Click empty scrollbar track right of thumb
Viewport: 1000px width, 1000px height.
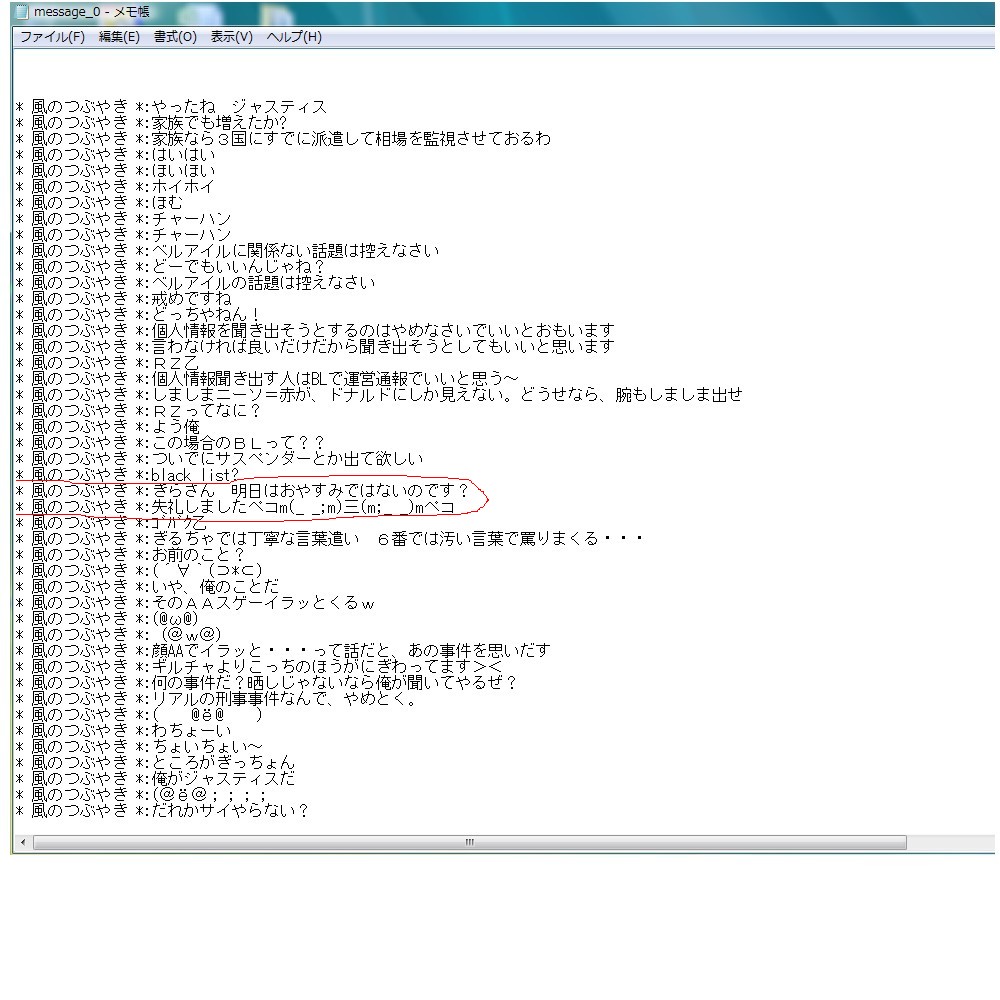950,843
